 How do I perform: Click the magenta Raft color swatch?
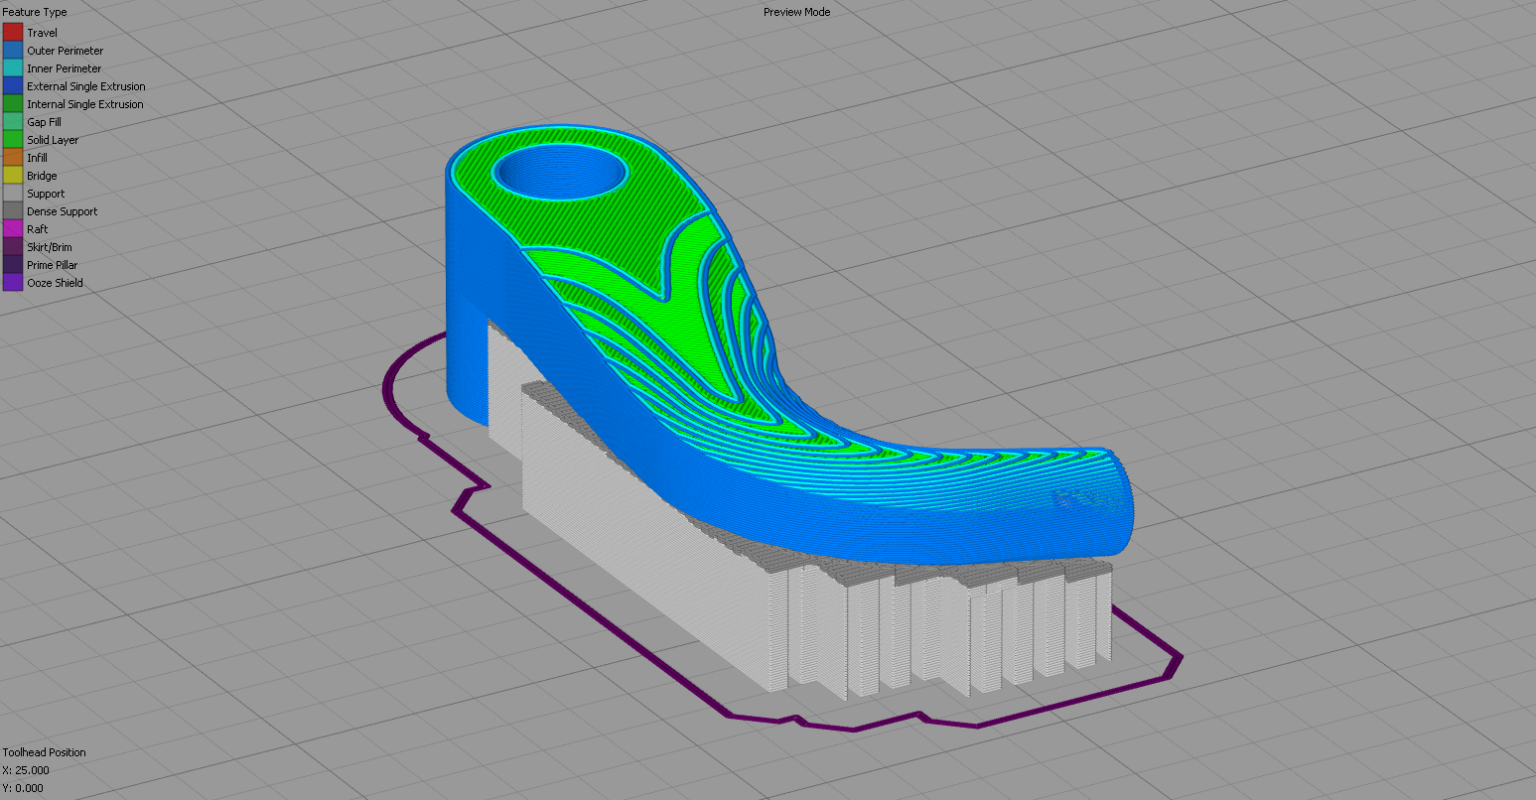coord(12,229)
